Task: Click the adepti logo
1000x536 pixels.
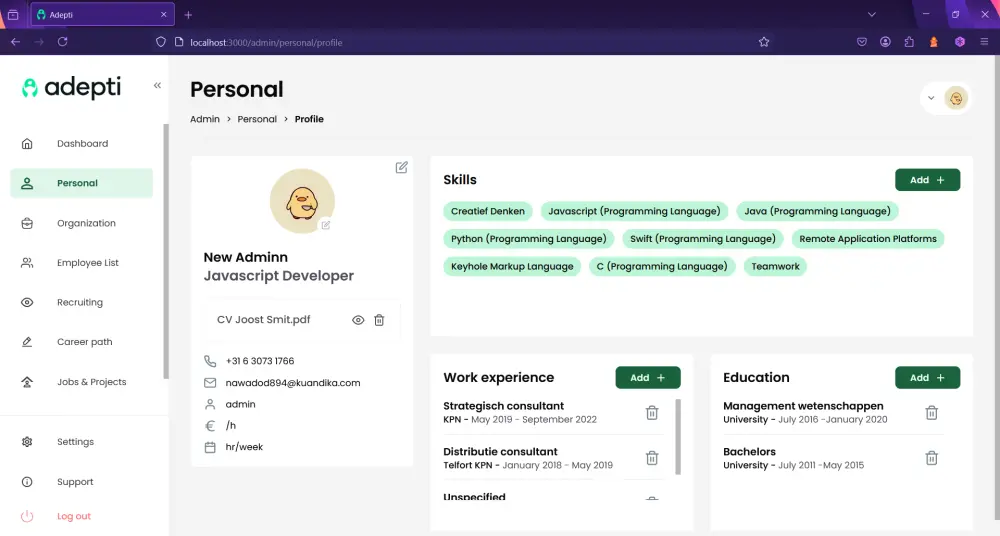Action: pos(71,87)
